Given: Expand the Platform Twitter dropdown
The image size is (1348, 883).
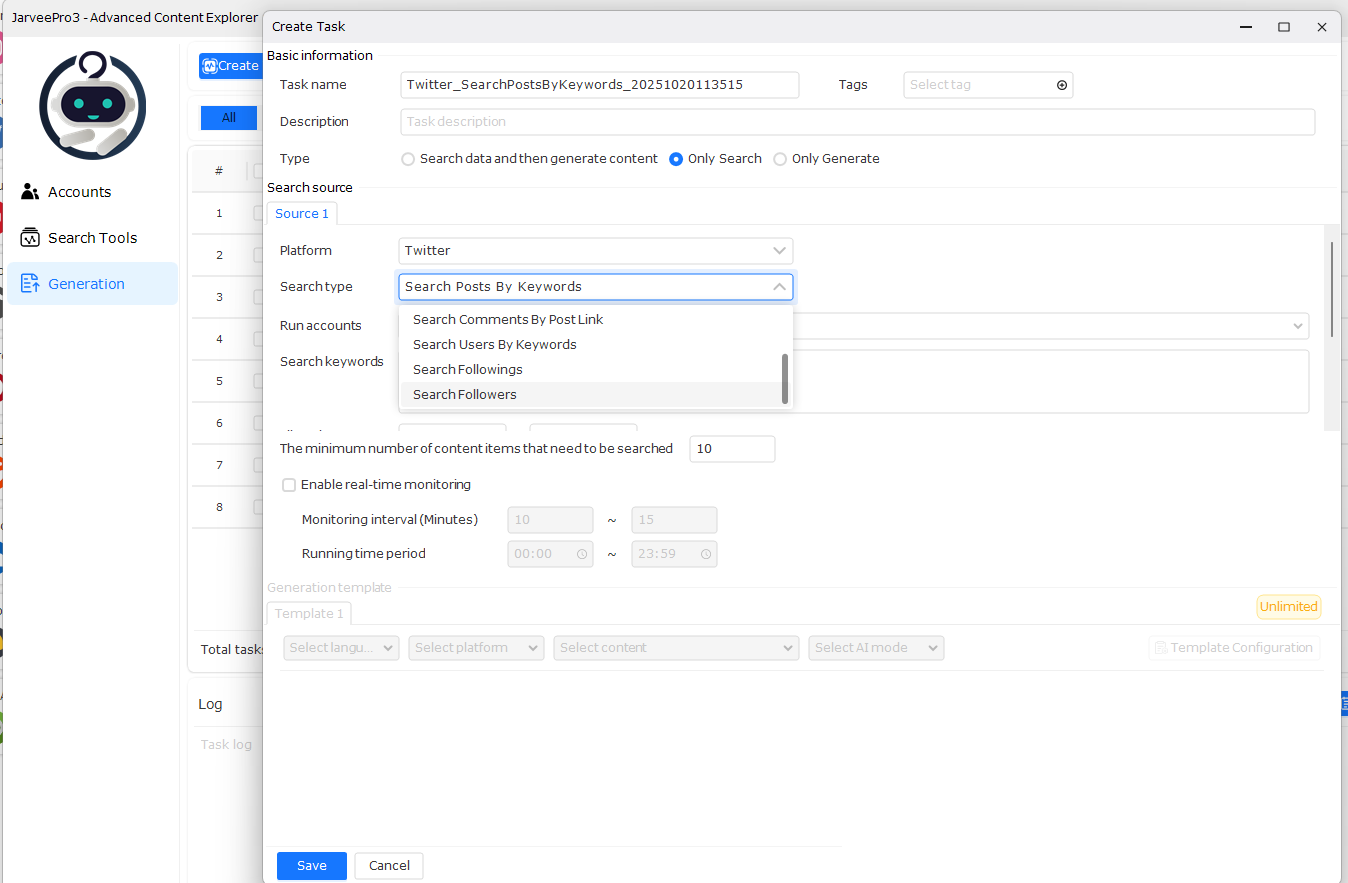Looking at the screenshot, I should pyautogui.click(x=779, y=251).
